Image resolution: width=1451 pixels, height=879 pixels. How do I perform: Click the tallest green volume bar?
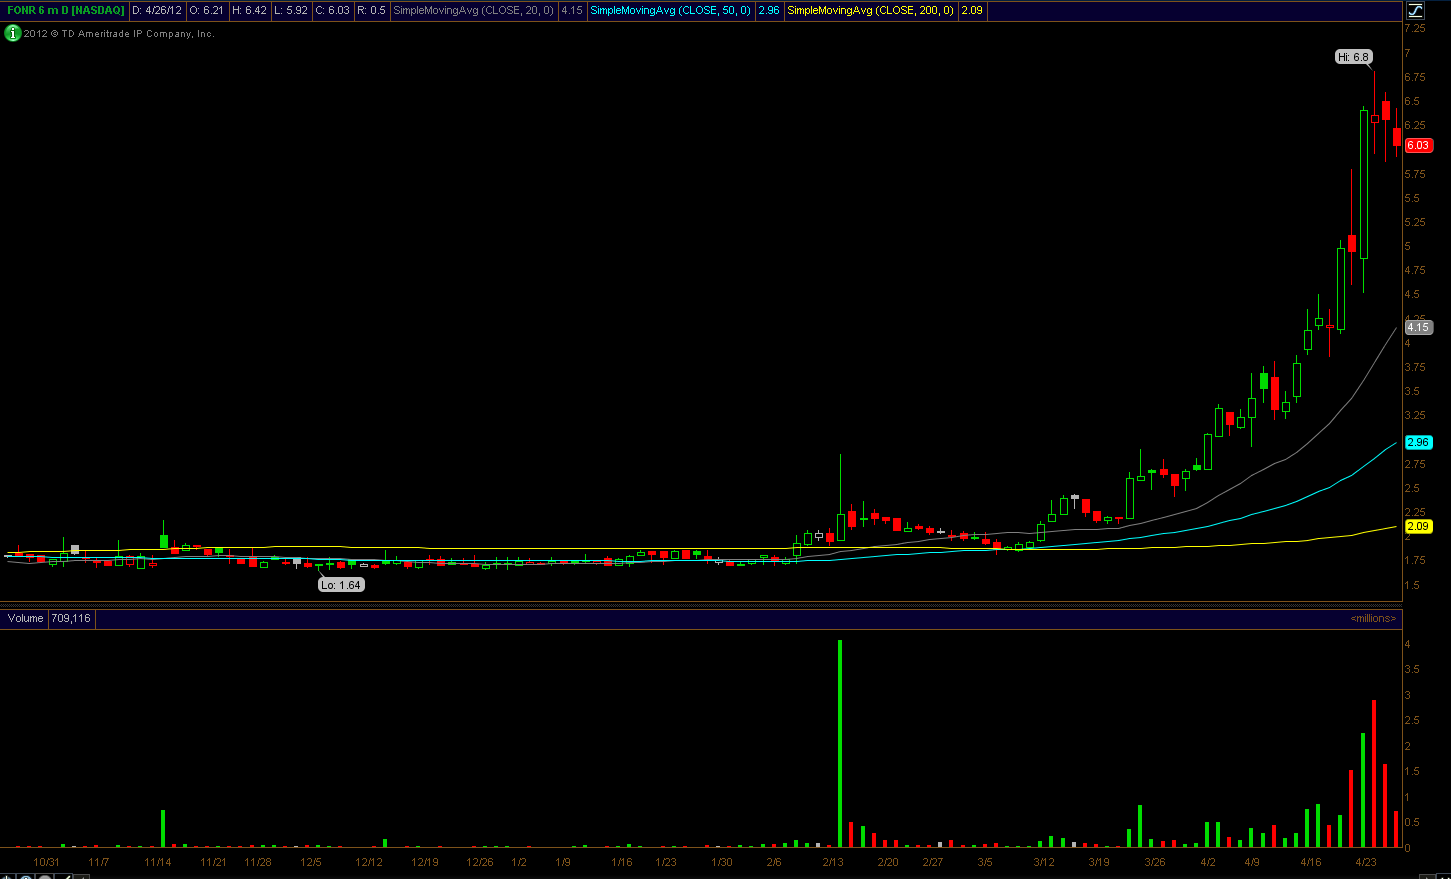840,743
